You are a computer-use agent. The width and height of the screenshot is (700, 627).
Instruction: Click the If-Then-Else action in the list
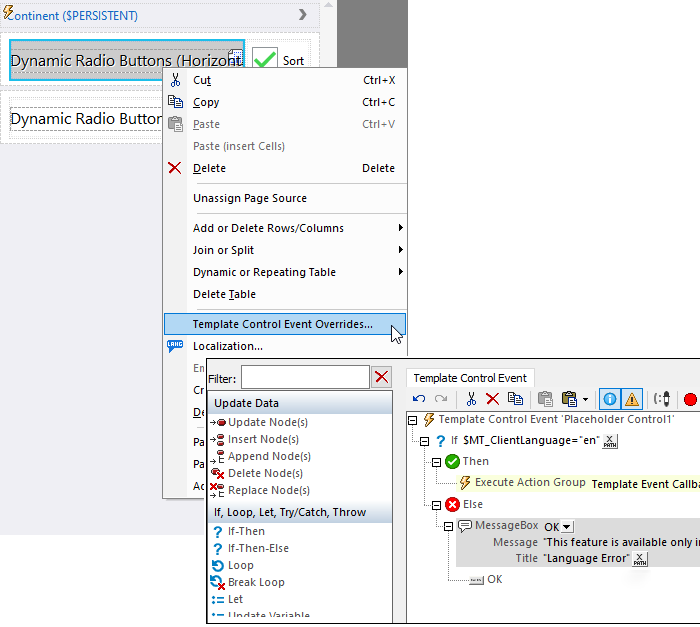pos(260,548)
